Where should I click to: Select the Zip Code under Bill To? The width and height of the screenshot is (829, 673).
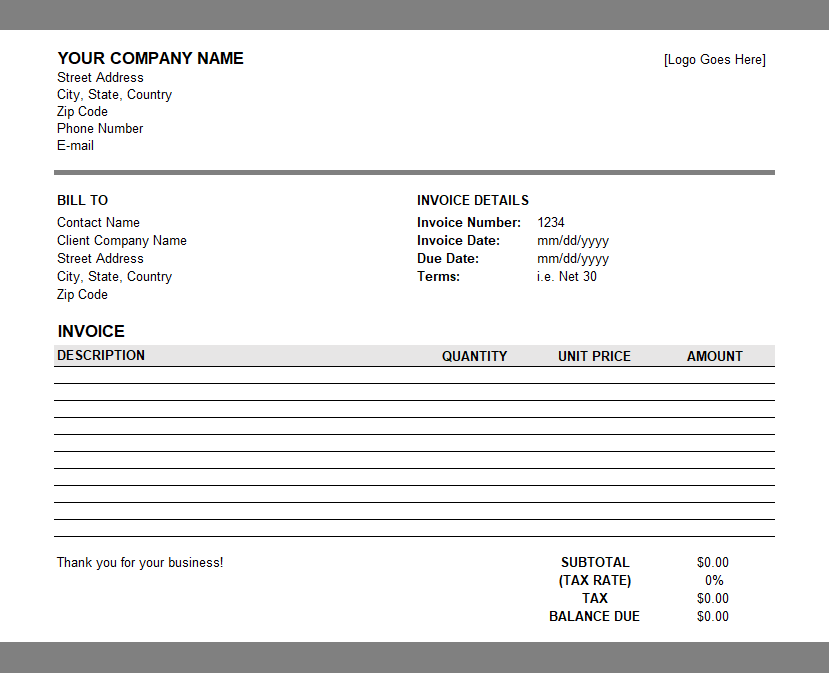coord(82,295)
